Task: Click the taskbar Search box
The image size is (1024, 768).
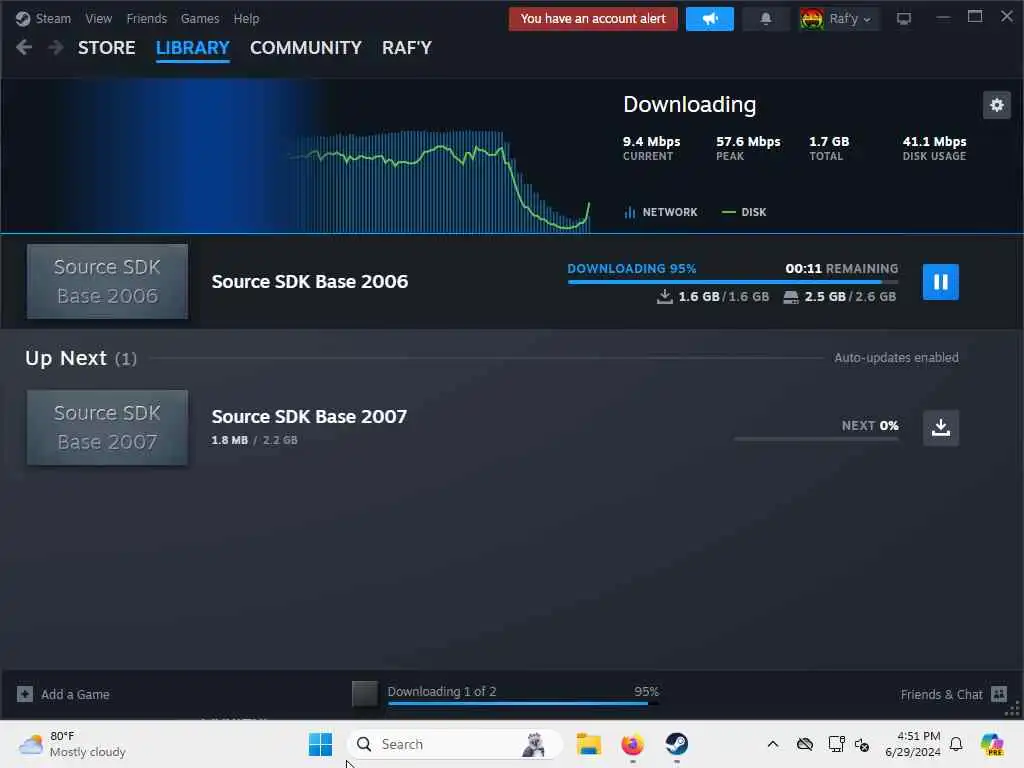Action: [x=454, y=744]
